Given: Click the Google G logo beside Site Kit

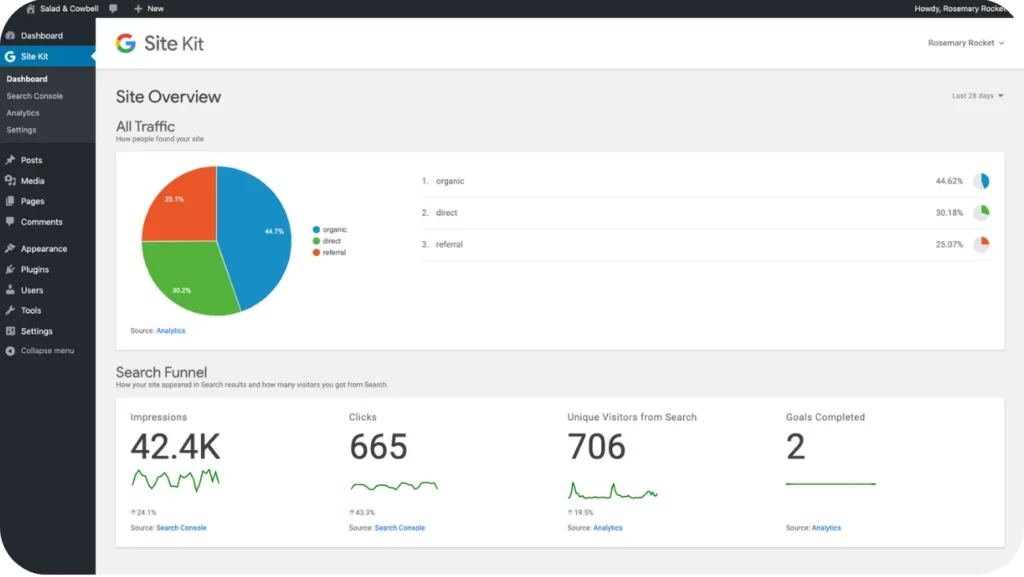Looking at the screenshot, I should click(x=125, y=43).
